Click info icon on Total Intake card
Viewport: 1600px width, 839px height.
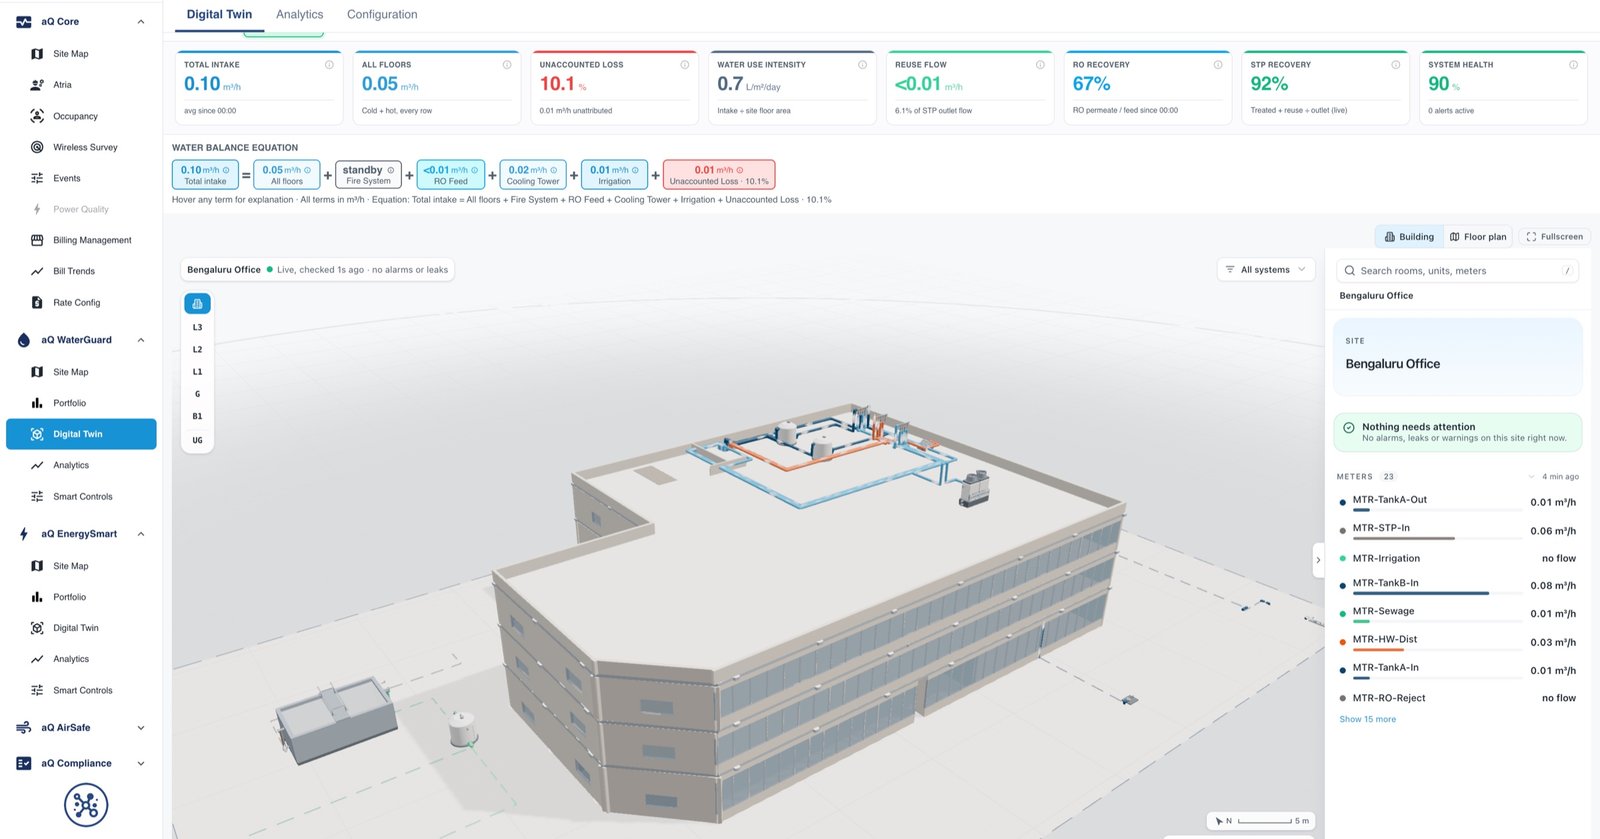pos(329,65)
